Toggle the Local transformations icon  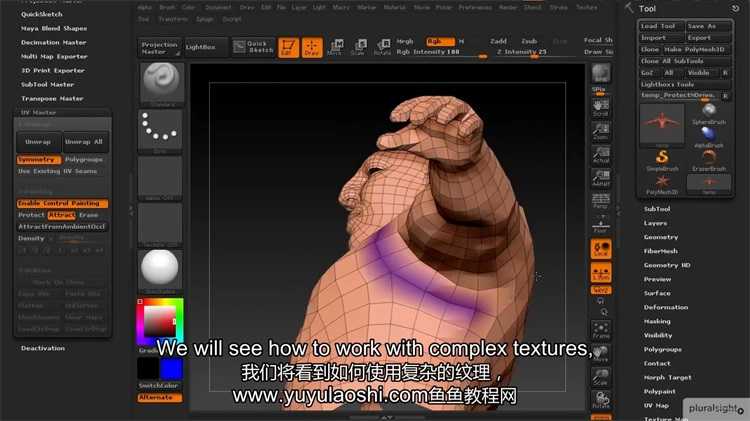coord(601,249)
